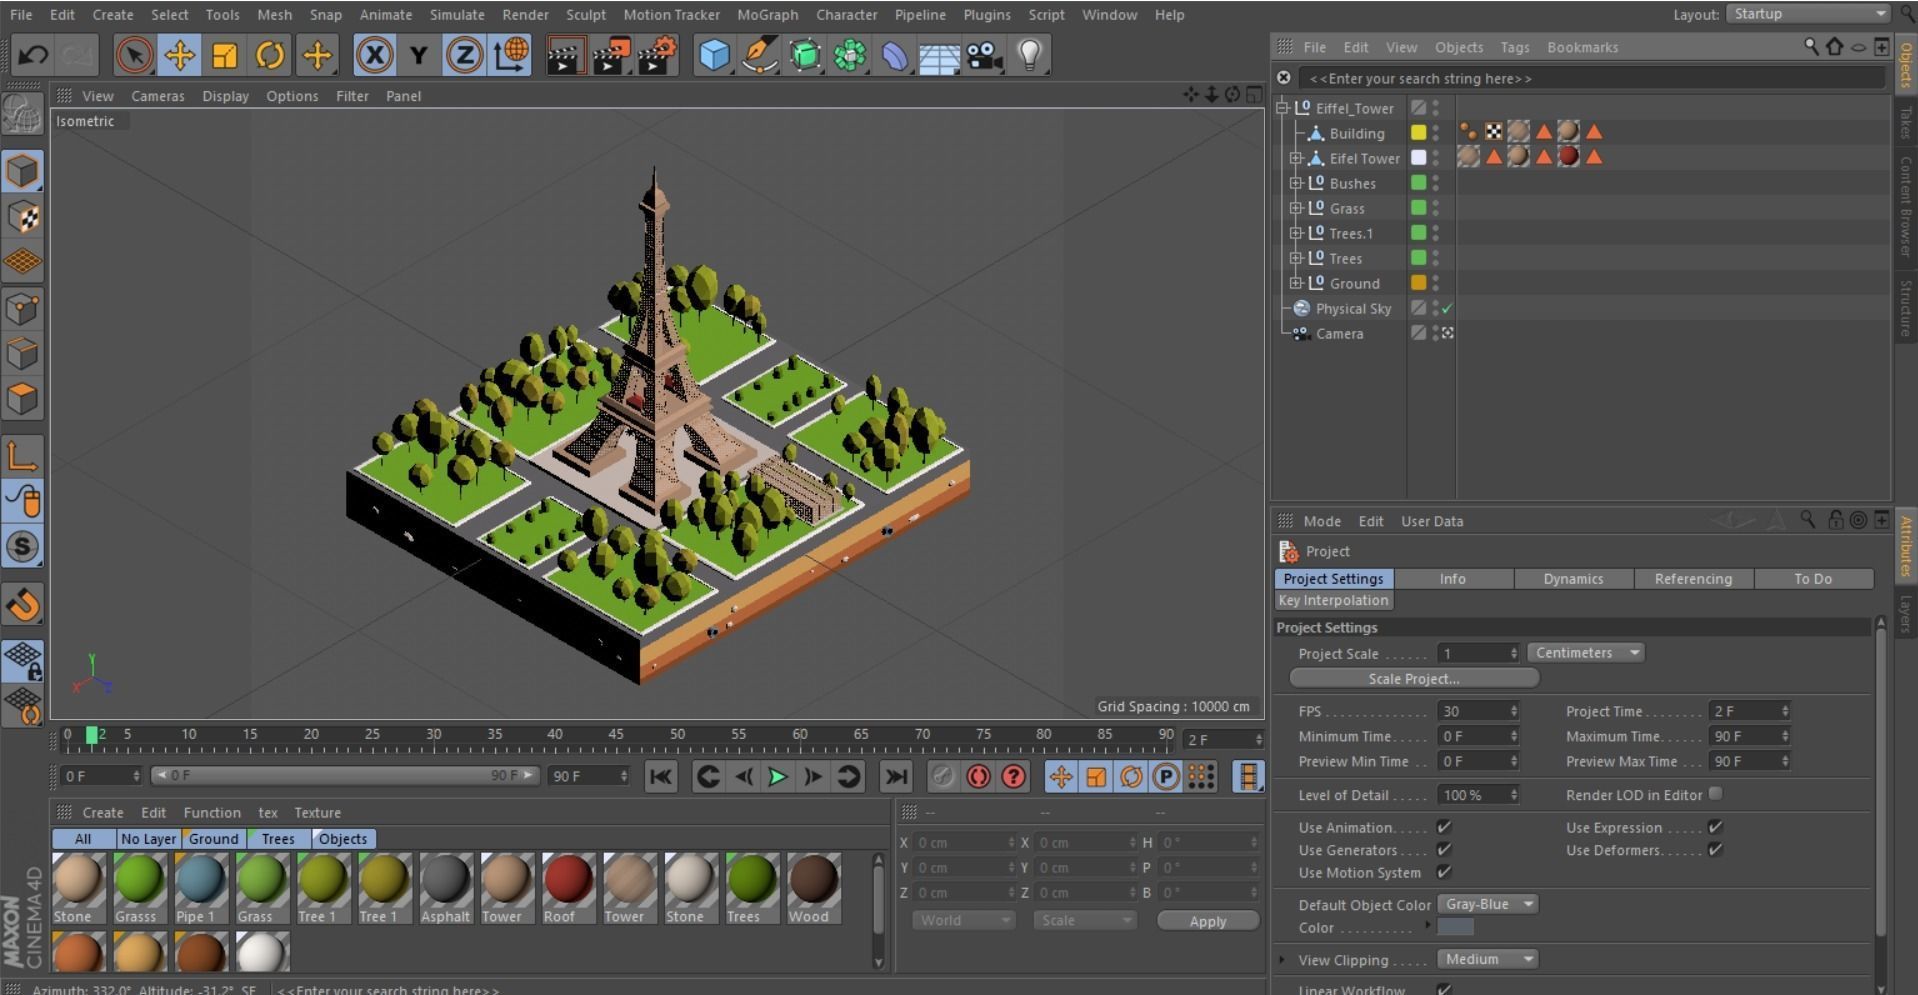Go to end of animation
This screenshot has width=1918, height=995.
coord(896,777)
